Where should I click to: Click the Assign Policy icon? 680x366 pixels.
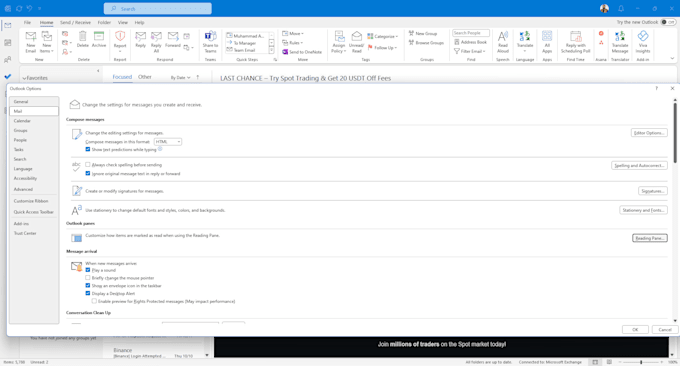pos(339,36)
